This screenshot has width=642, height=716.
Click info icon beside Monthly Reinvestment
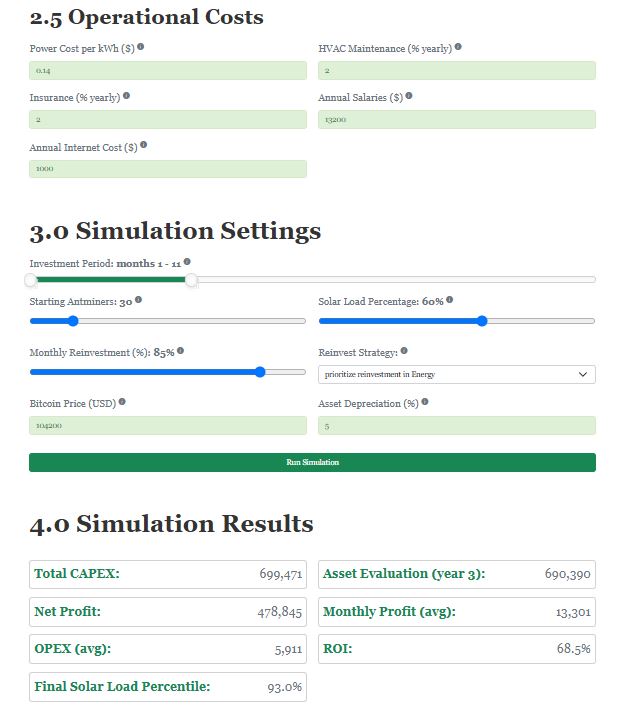click(x=180, y=351)
